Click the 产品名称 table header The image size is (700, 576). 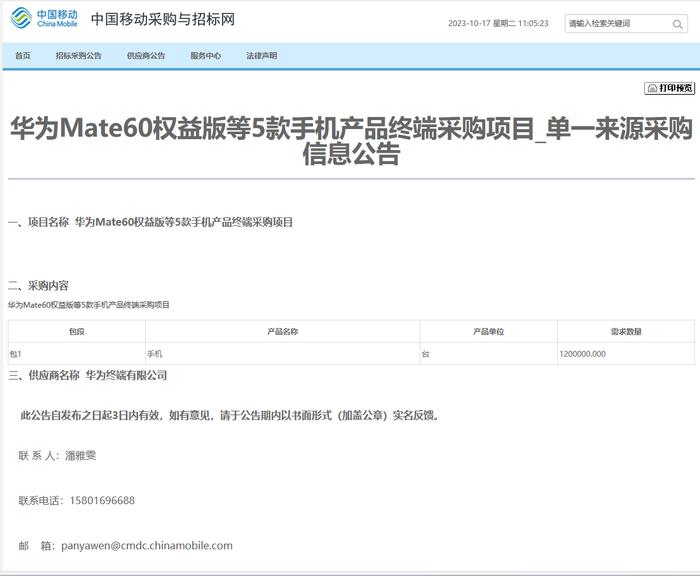tap(283, 331)
